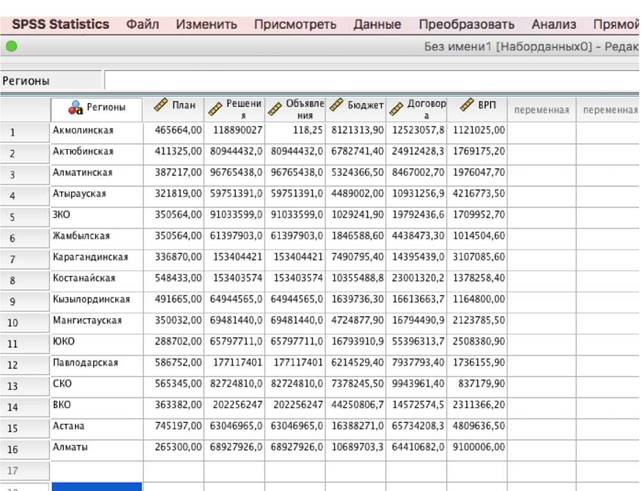Open the Данные menu

pos(377,25)
